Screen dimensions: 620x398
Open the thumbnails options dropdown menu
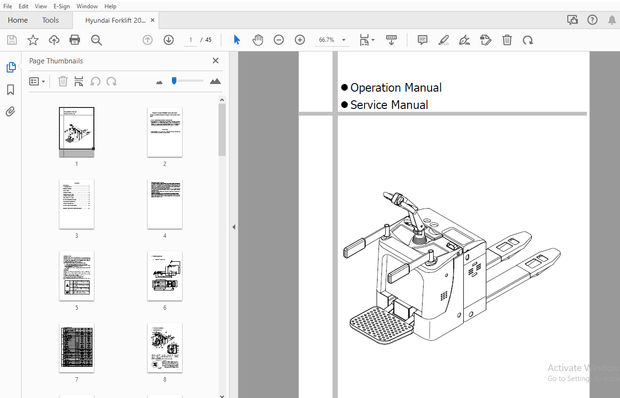(37, 81)
